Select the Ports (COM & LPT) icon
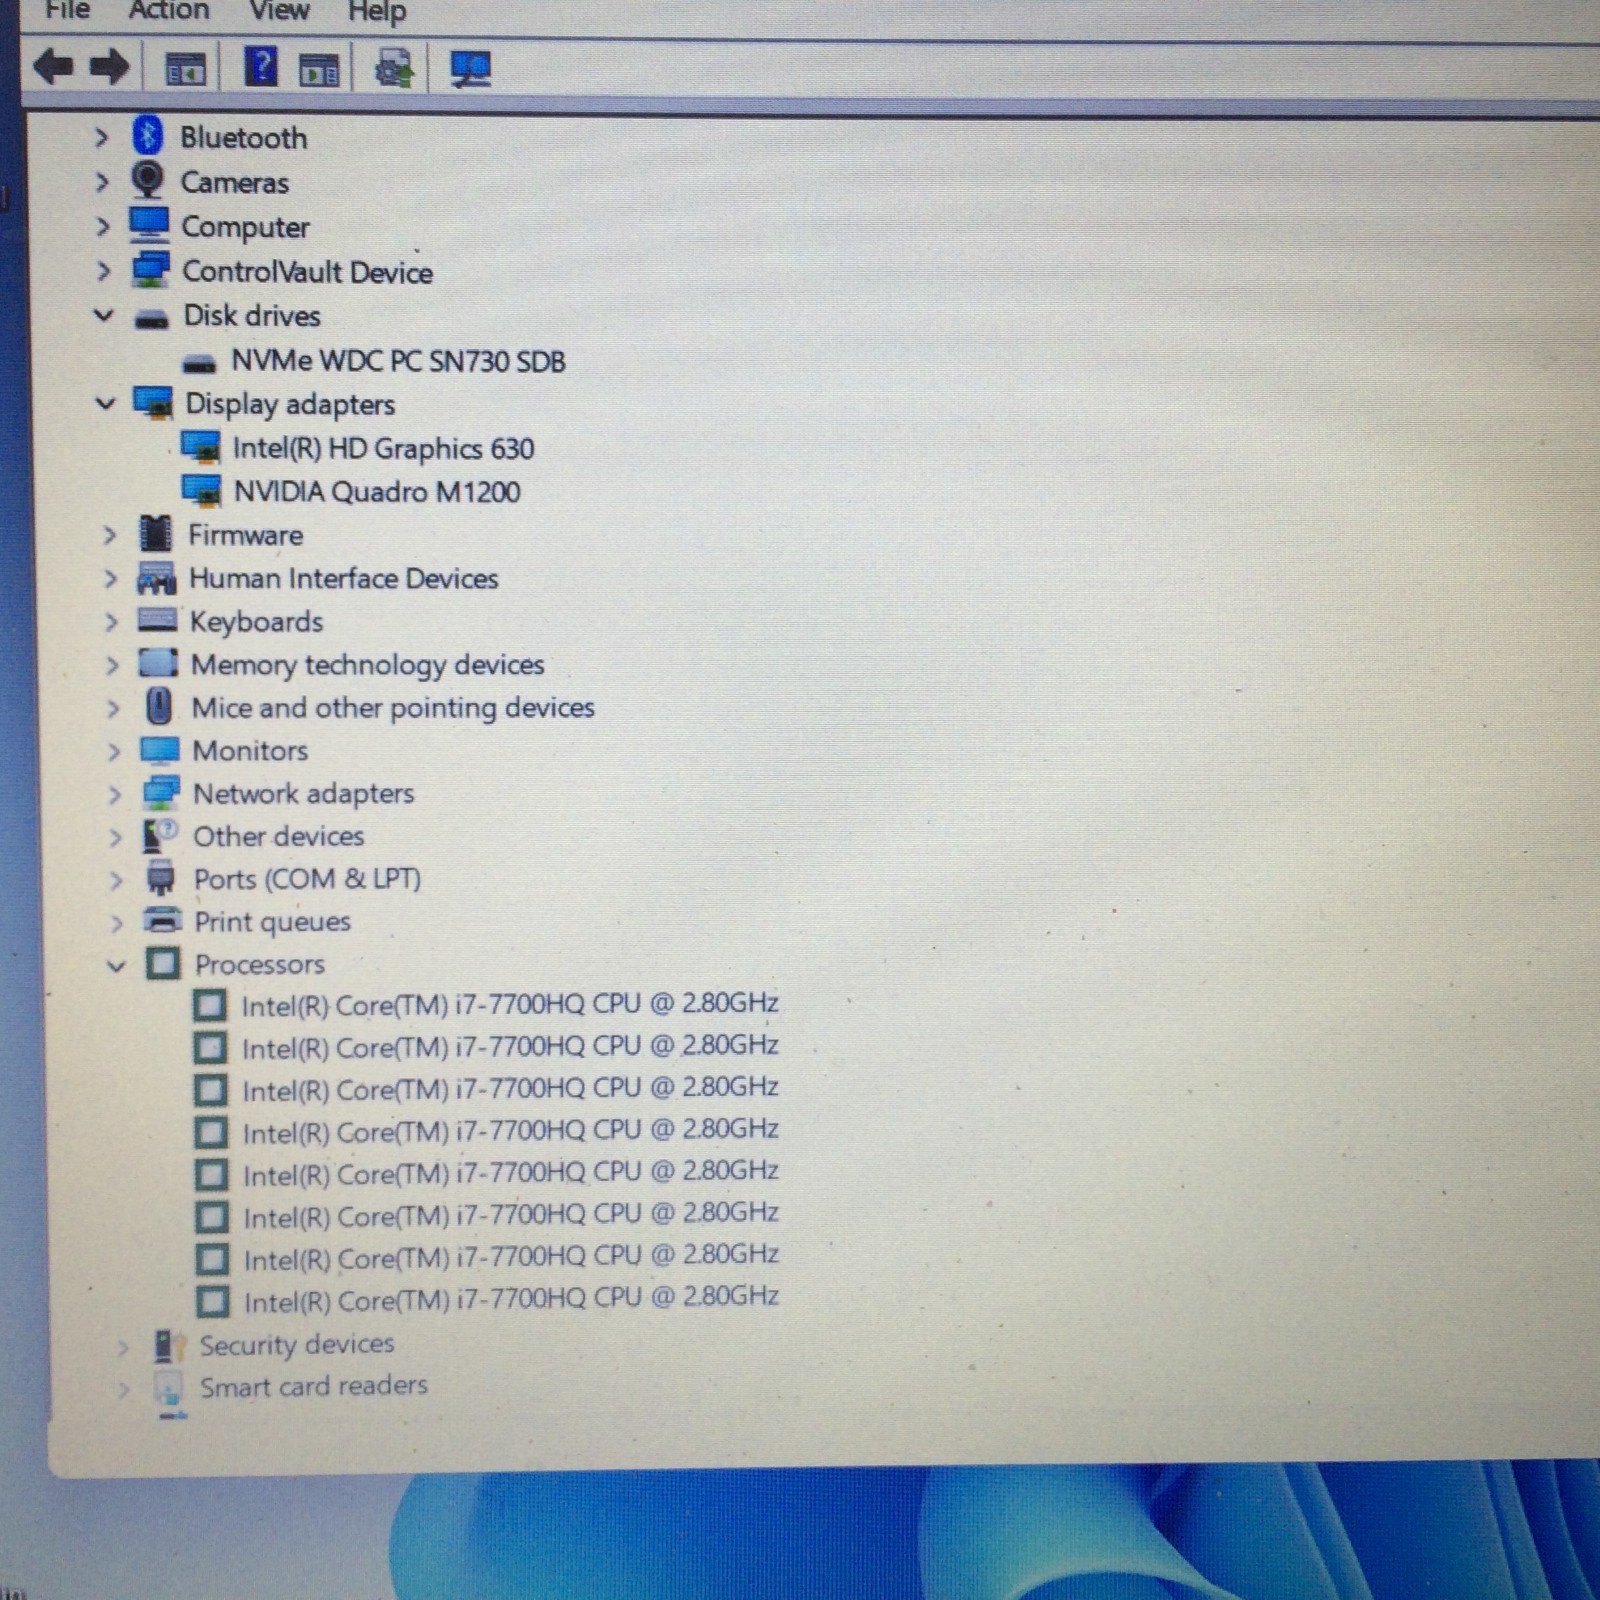The height and width of the screenshot is (1600, 1600). [160, 878]
